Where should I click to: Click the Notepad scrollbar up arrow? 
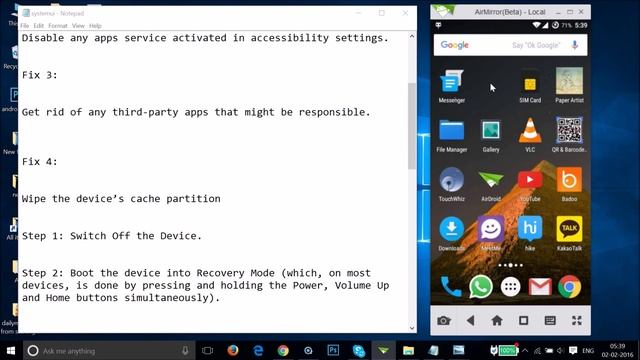pyautogui.click(x=412, y=36)
